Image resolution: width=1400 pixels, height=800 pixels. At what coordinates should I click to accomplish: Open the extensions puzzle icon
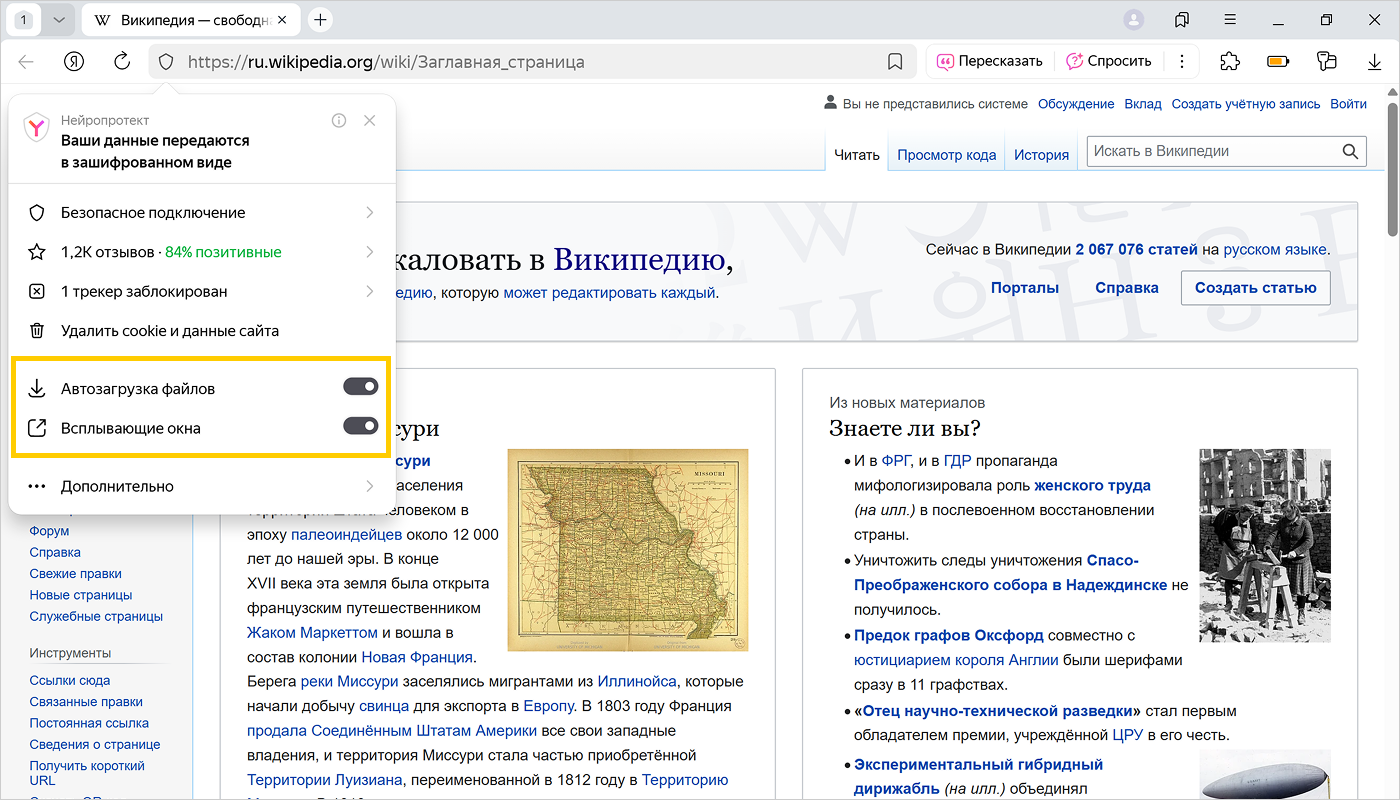[x=1230, y=62]
